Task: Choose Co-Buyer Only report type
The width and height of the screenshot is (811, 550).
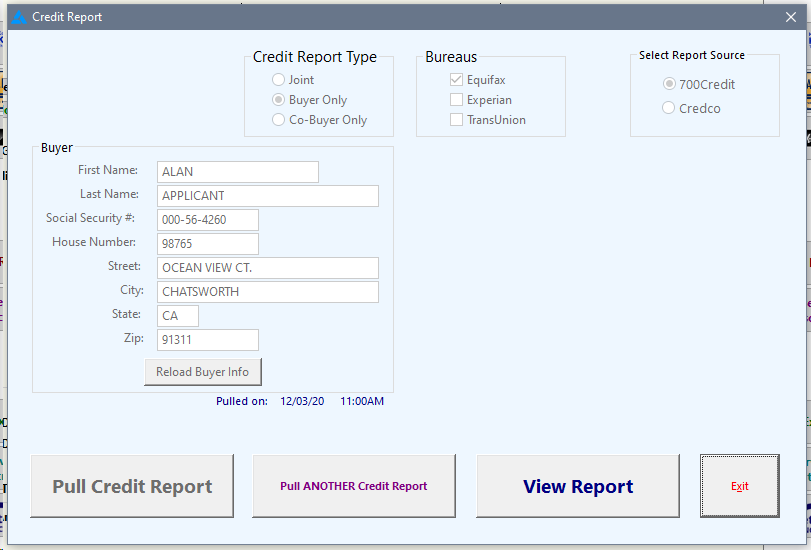Action: coord(279,120)
